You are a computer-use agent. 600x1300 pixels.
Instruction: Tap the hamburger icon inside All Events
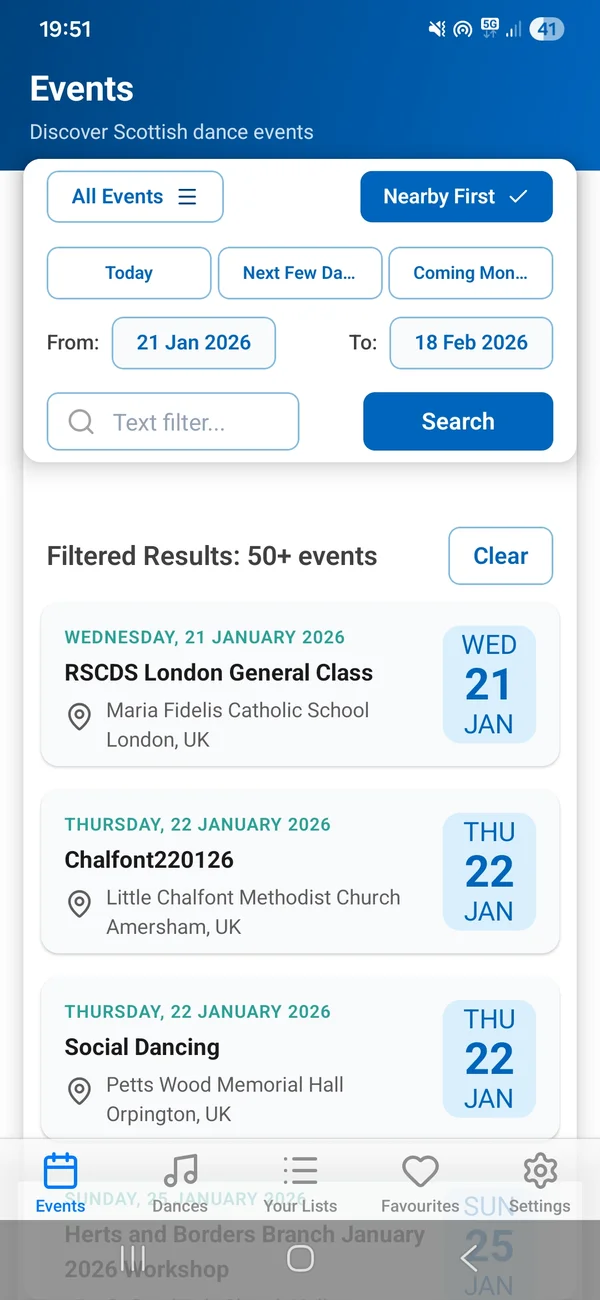[187, 196]
